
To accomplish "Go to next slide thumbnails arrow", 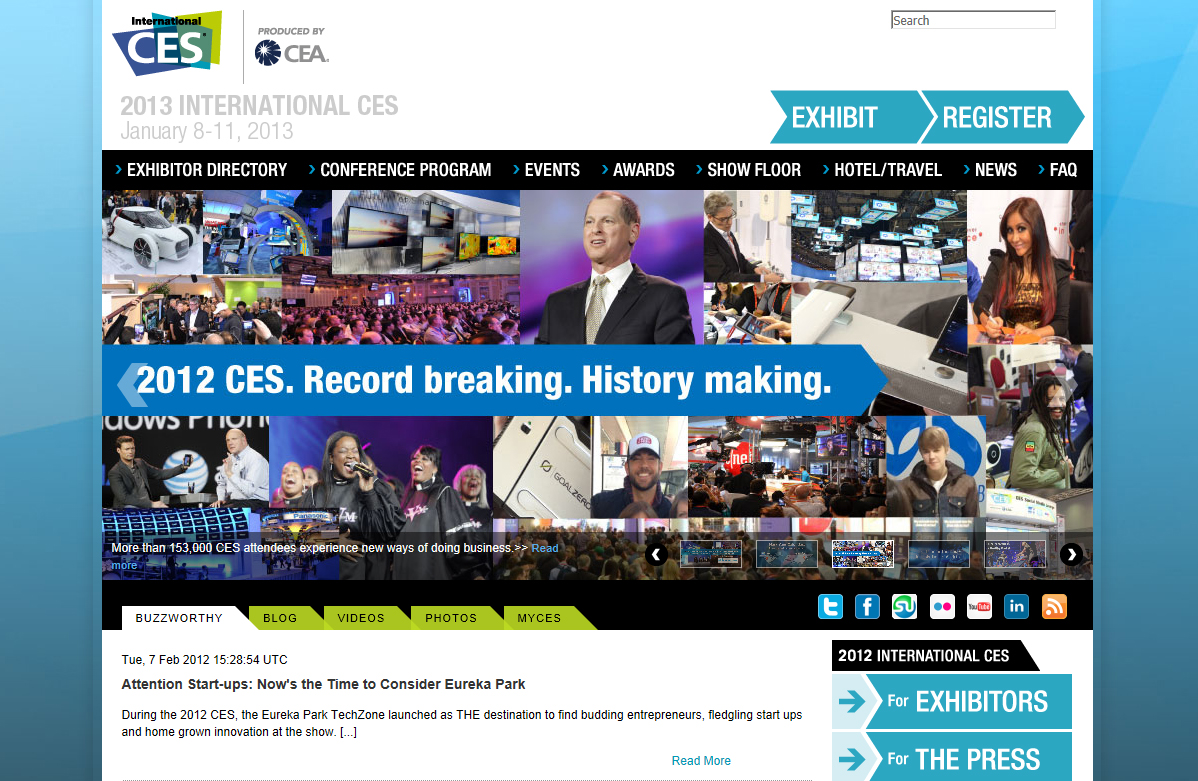I will pyautogui.click(x=1071, y=555).
